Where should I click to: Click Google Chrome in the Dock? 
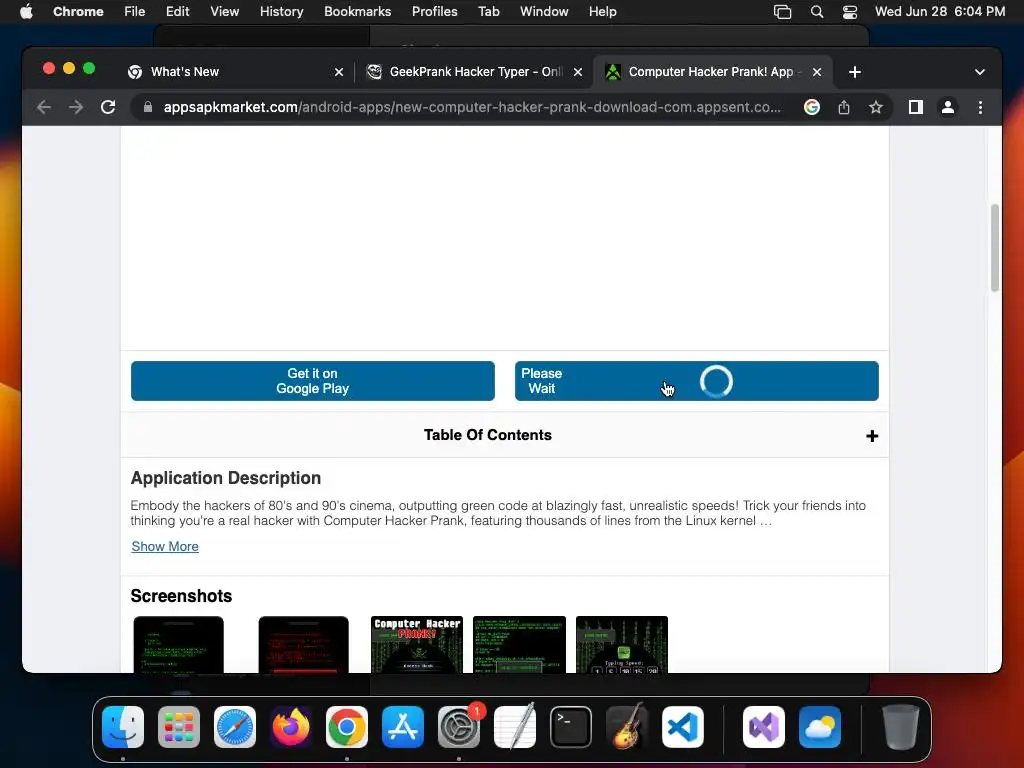(x=347, y=727)
